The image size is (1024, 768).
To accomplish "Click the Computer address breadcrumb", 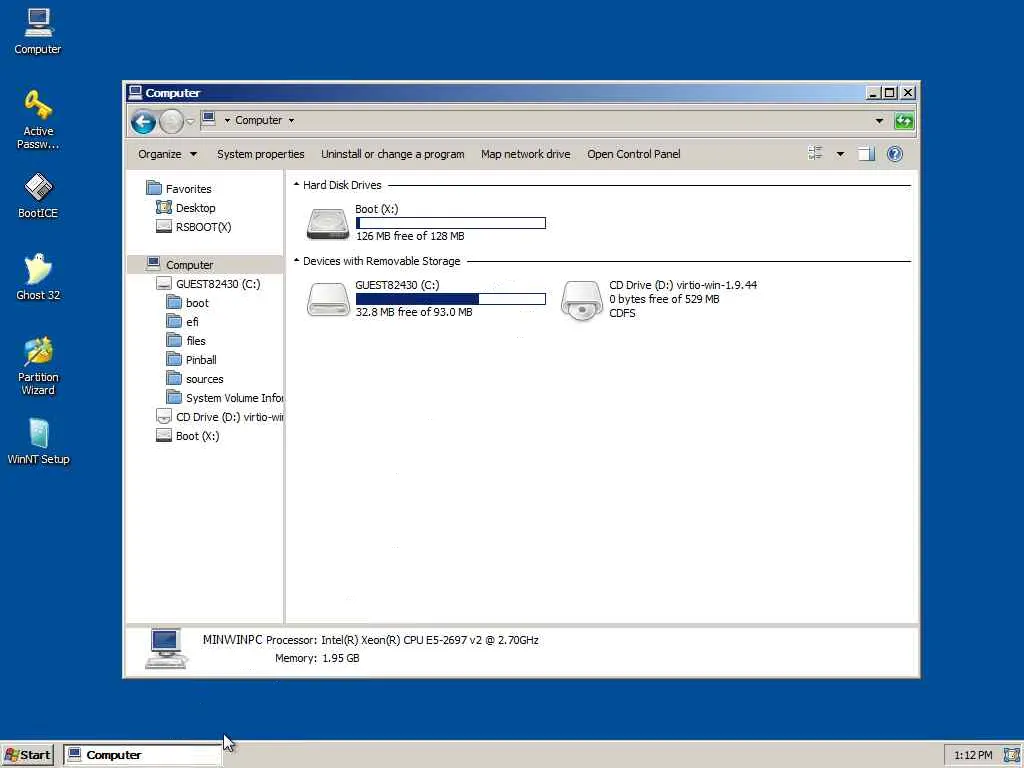I will point(259,120).
